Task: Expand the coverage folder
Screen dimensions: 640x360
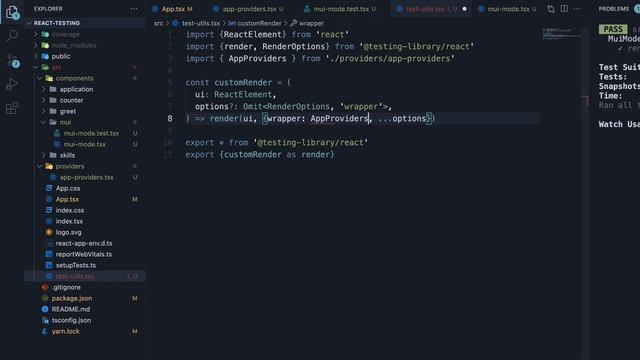Action: coord(66,34)
